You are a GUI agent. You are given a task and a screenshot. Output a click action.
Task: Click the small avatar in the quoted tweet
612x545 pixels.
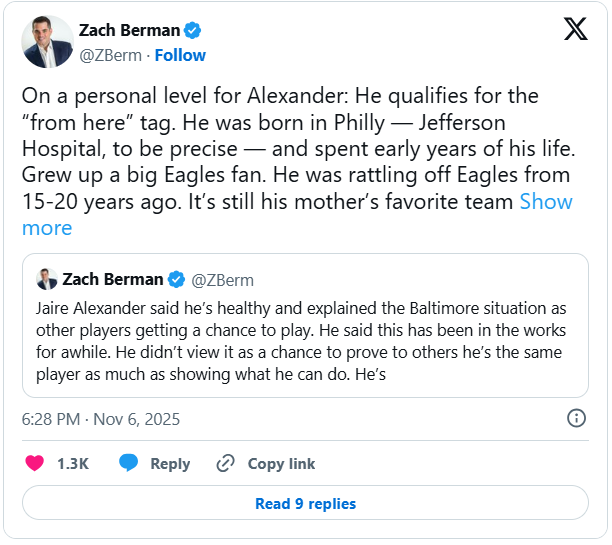pos(47,279)
